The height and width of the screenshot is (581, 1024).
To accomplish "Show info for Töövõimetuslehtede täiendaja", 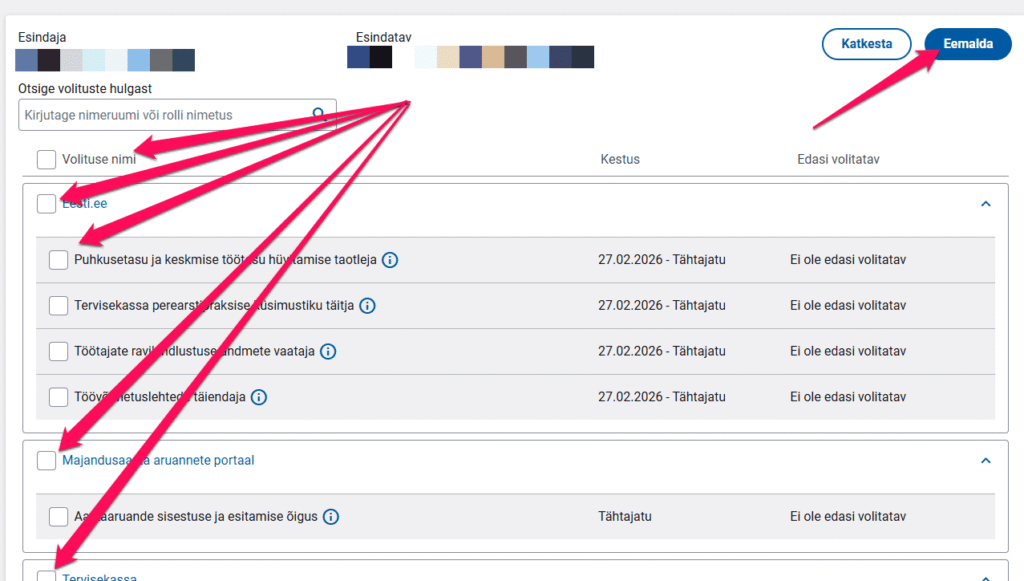I will [x=258, y=397].
